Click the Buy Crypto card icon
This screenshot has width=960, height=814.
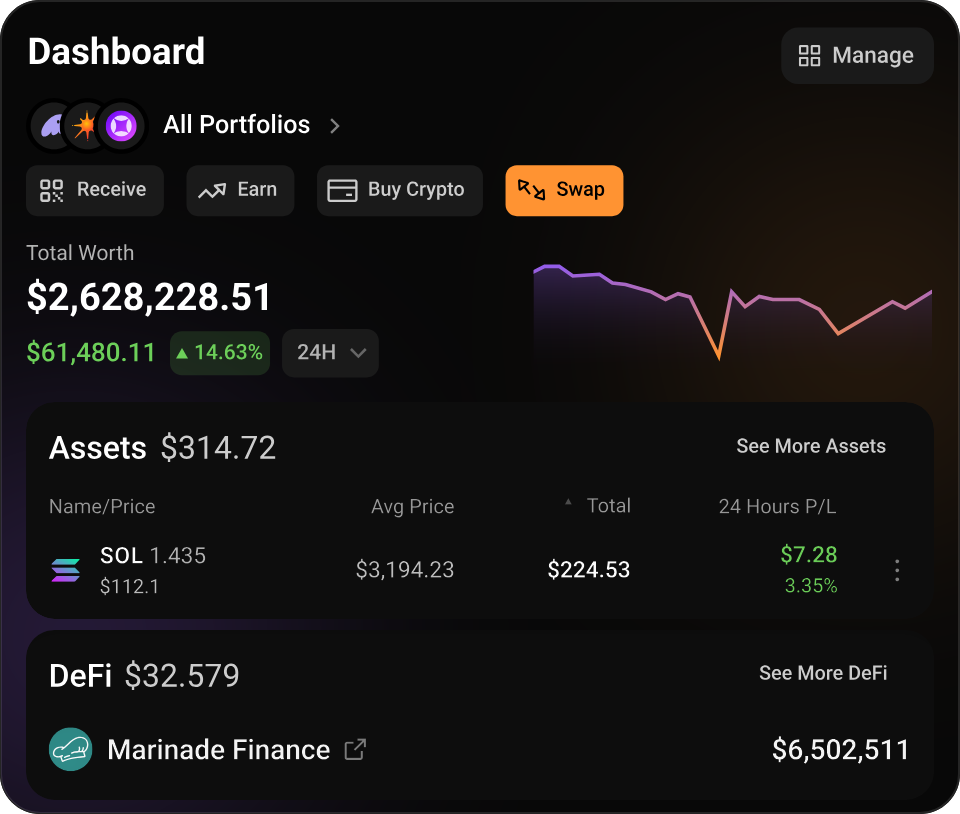click(x=342, y=190)
